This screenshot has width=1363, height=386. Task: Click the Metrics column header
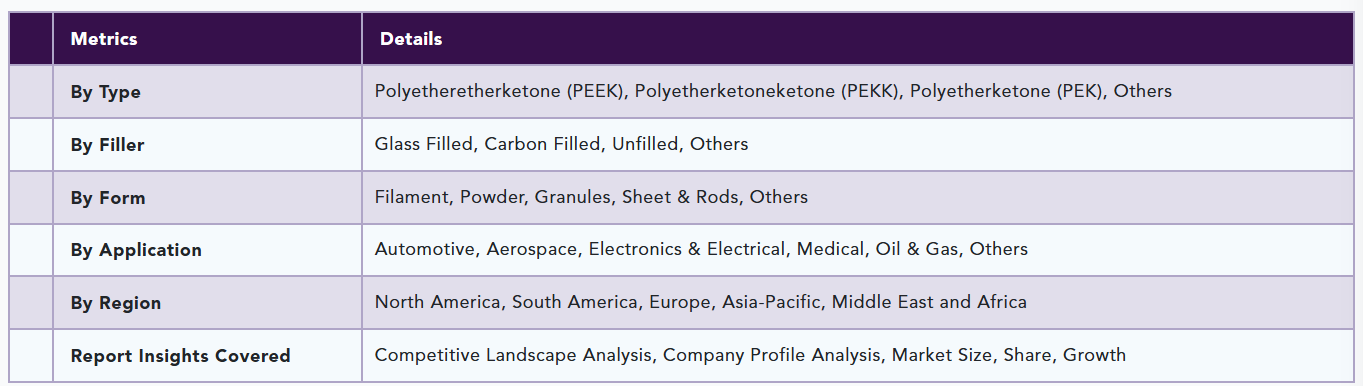[x=104, y=39]
